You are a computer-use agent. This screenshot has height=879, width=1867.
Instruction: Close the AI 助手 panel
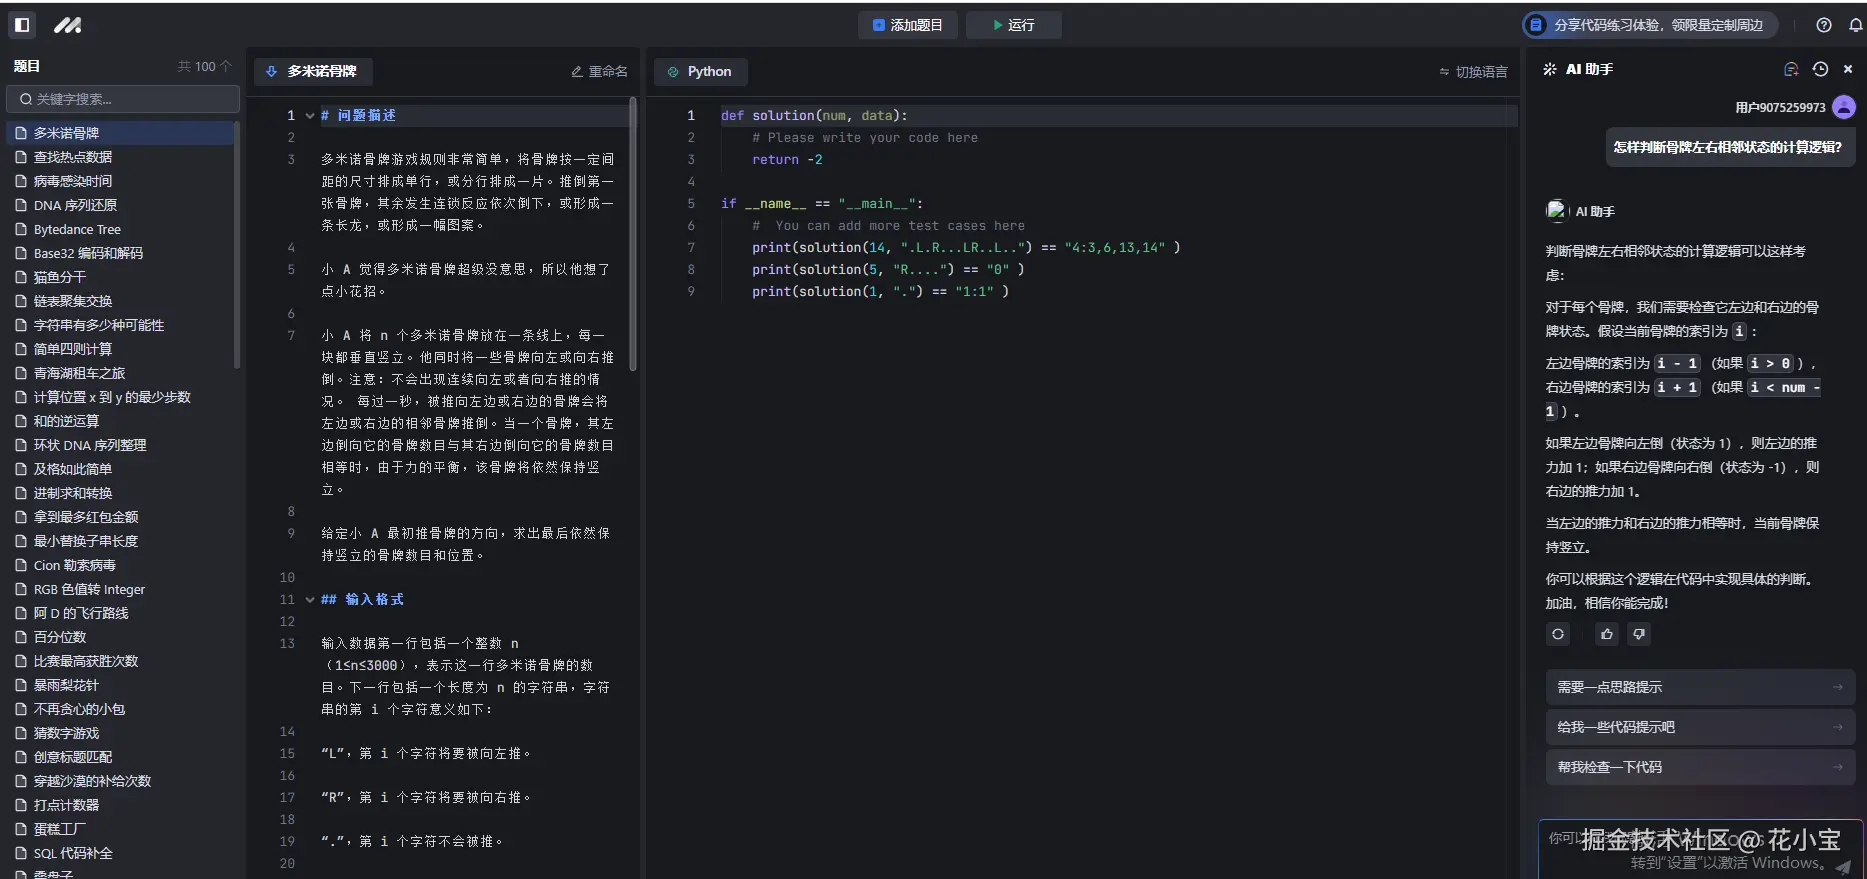(x=1848, y=69)
